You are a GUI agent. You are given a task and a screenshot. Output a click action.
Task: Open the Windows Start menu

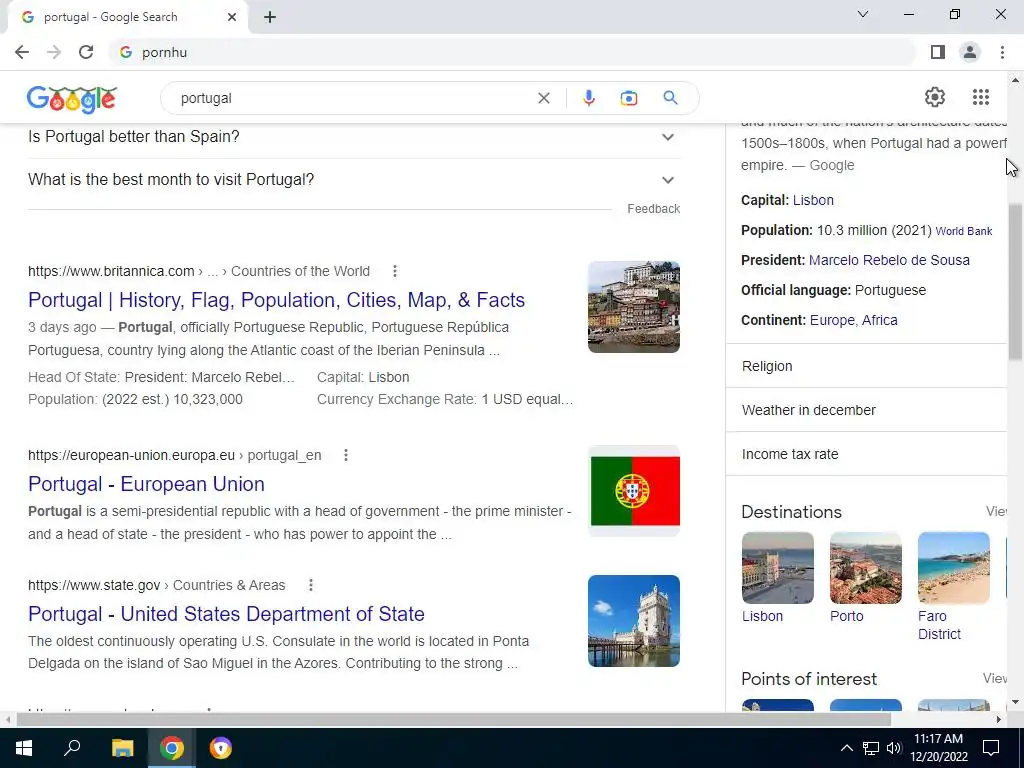tap(24, 748)
